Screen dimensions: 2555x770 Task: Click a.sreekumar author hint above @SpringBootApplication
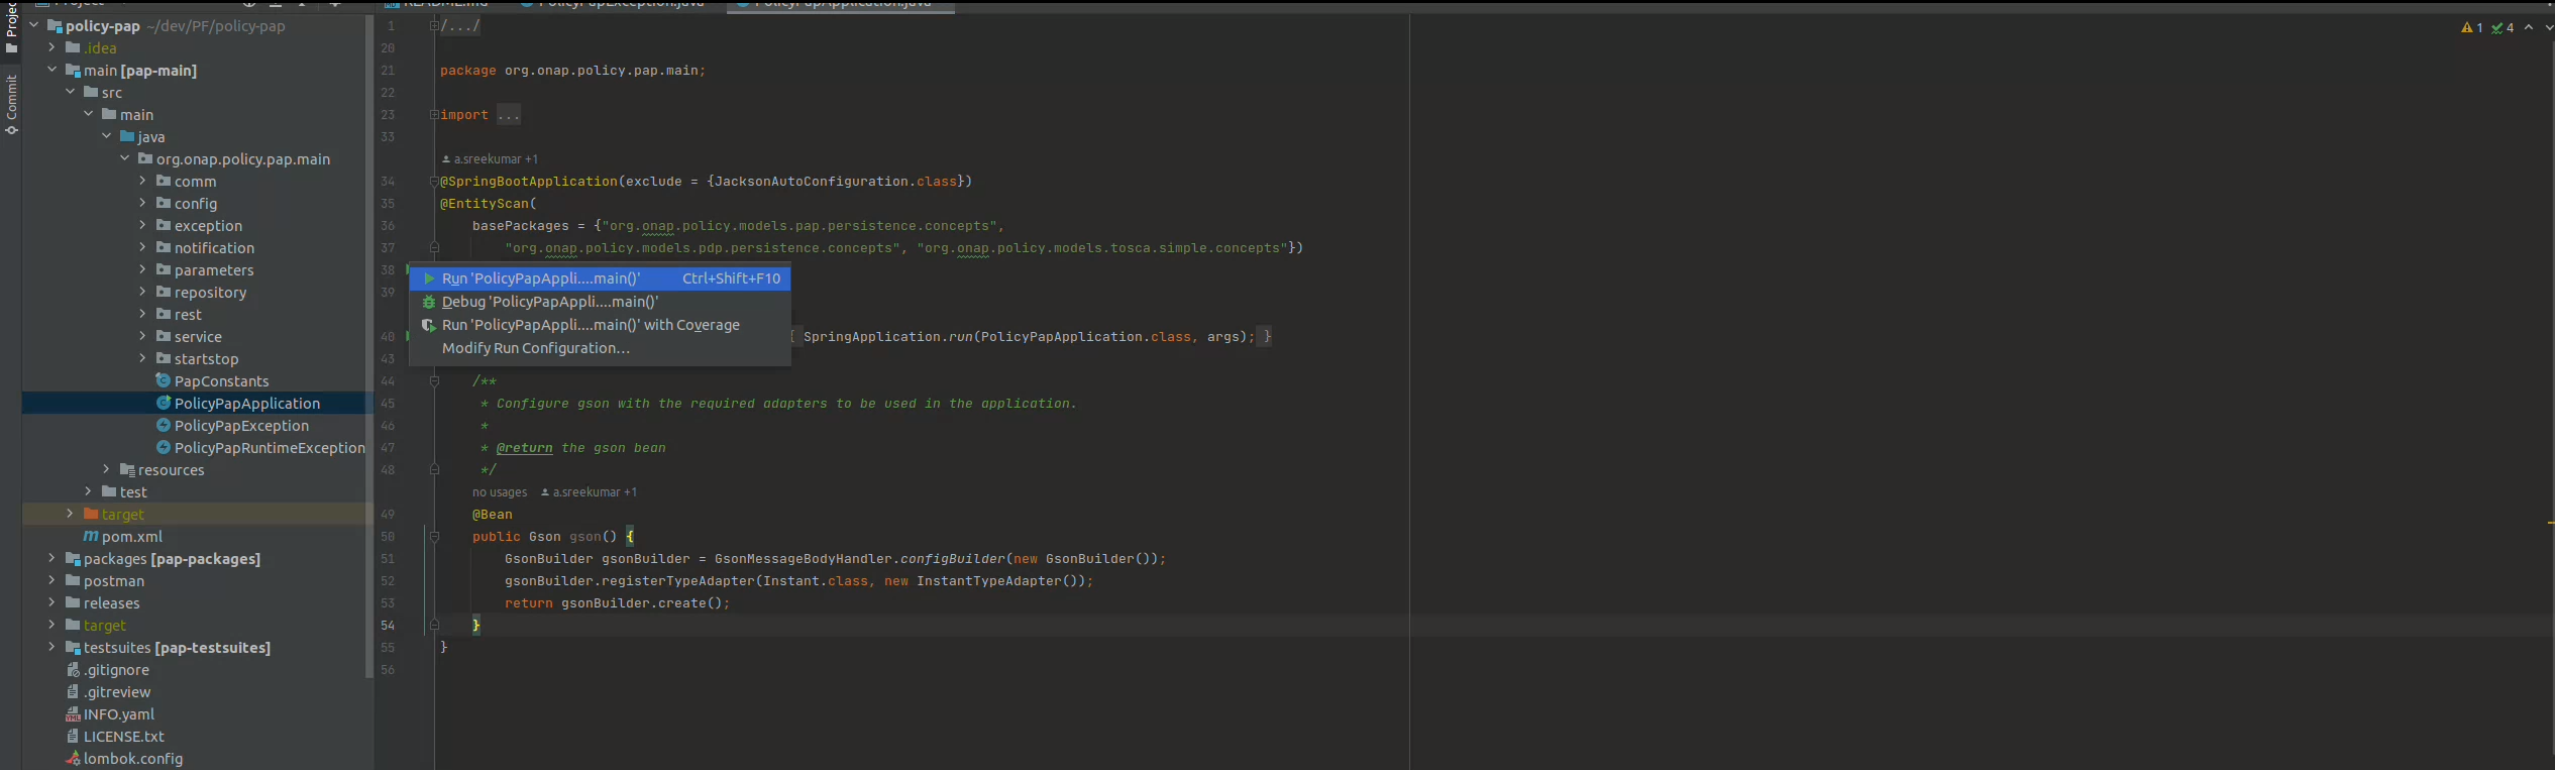pyautogui.click(x=490, y=159)
